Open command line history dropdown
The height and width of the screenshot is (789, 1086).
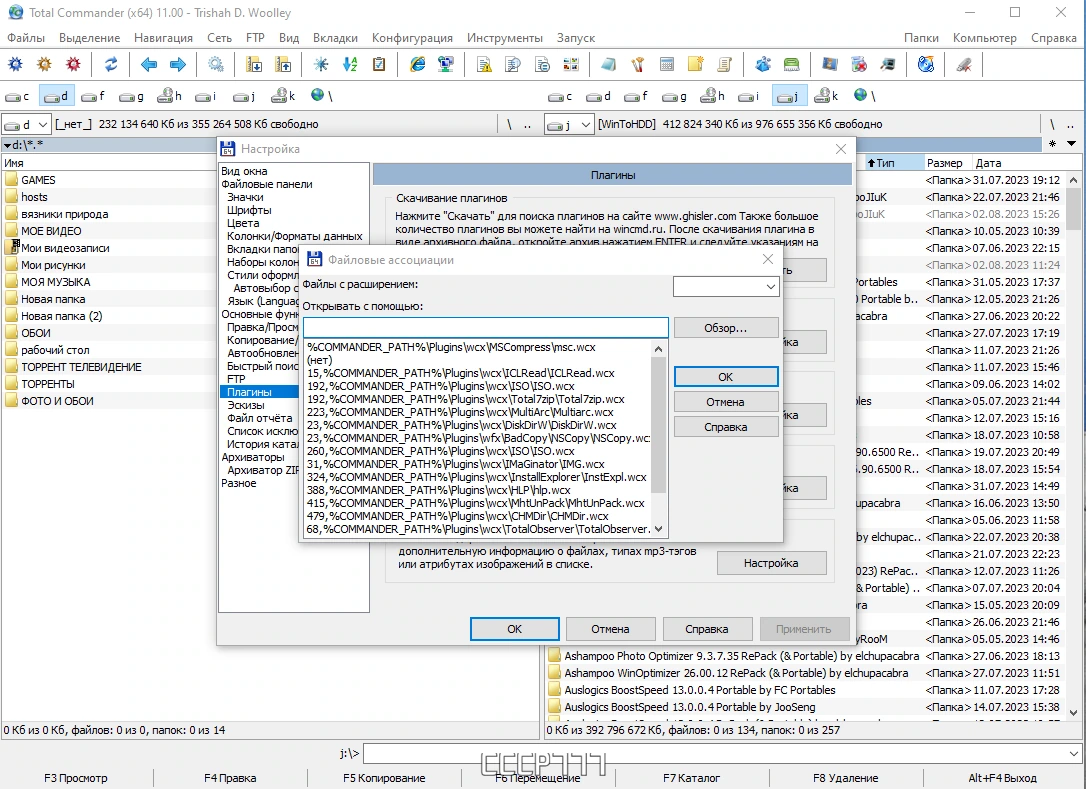1074,753
